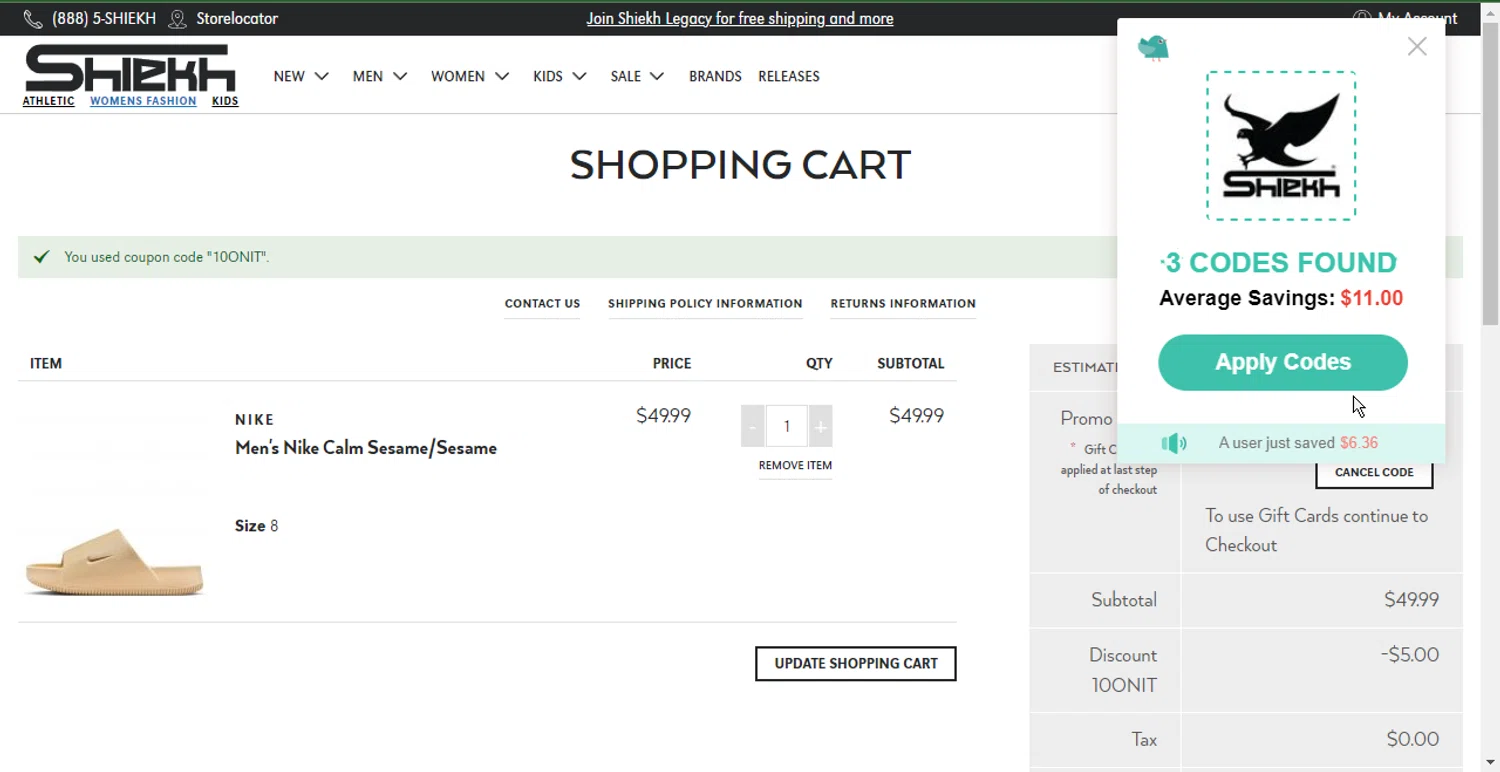
Task: Click the Nike Calm slide product thumbnail
Action: click(x=114, y=561)
